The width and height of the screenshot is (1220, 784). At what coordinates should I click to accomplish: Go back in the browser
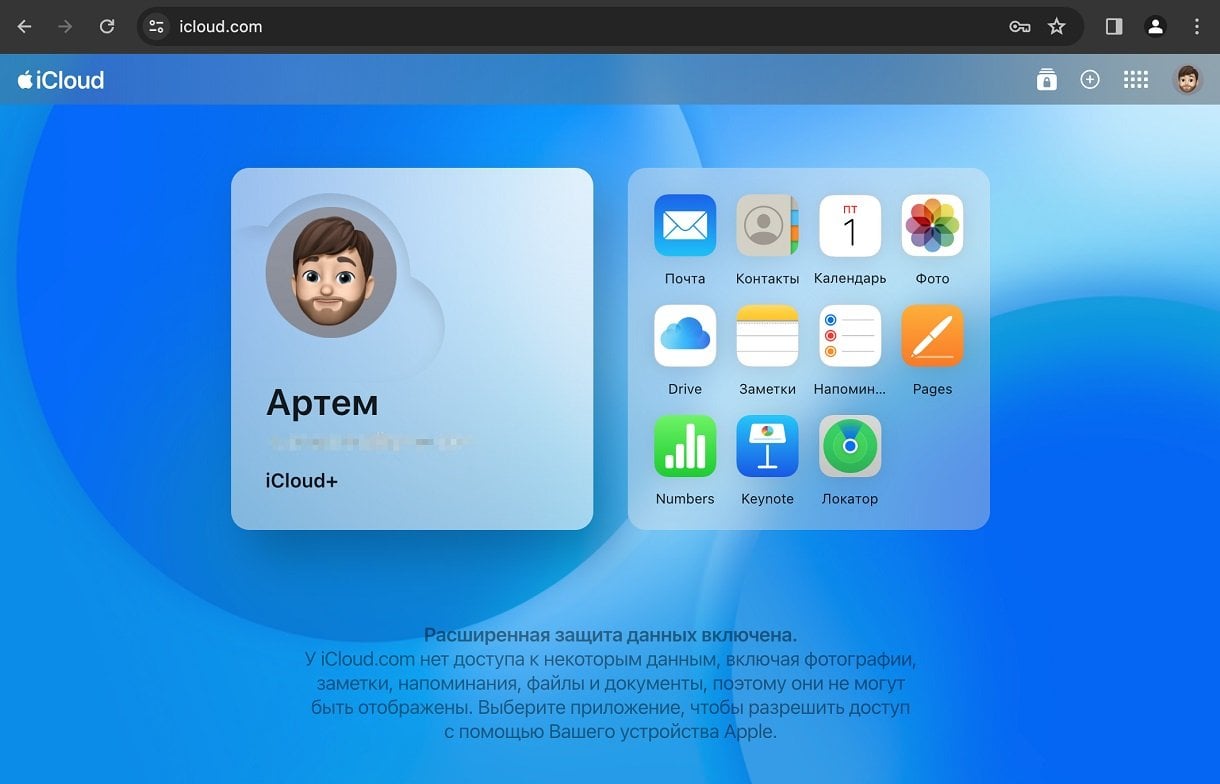point(25,27)
